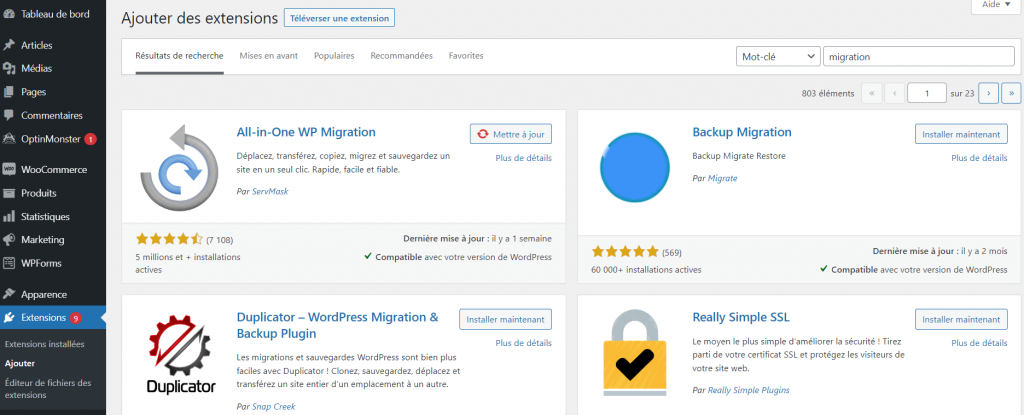Open the Médias library menu
This screenshot has height=415, width=1024.
point(36,68)
